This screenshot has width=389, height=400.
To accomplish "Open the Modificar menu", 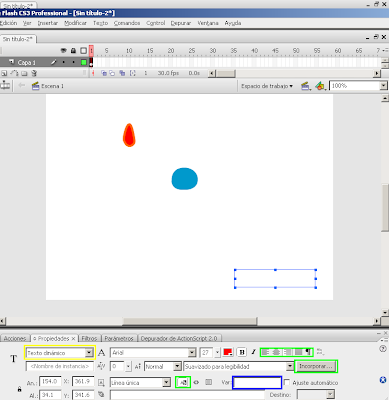I will click(75, 23).
